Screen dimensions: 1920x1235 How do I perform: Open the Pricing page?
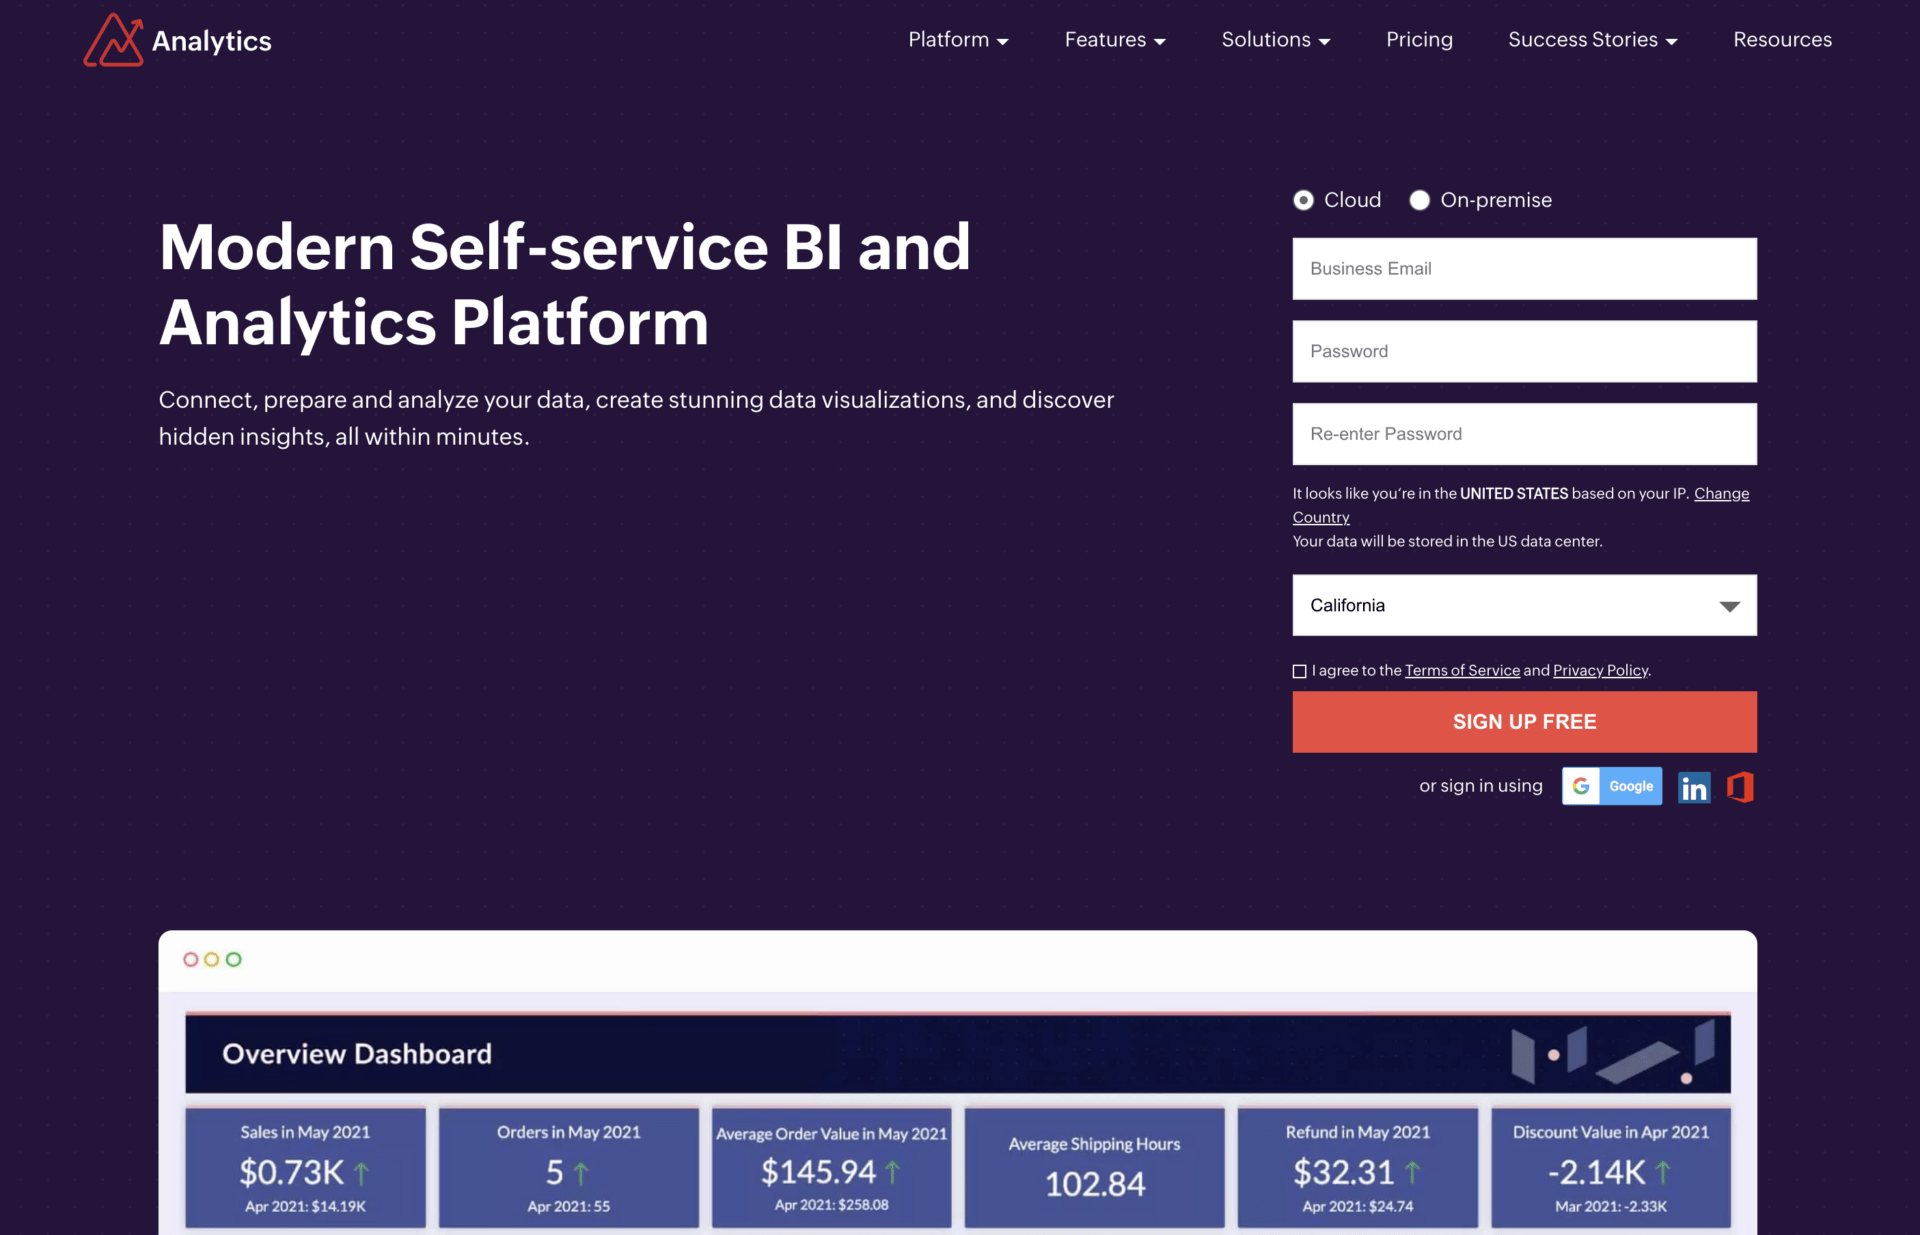point(1418,40)
